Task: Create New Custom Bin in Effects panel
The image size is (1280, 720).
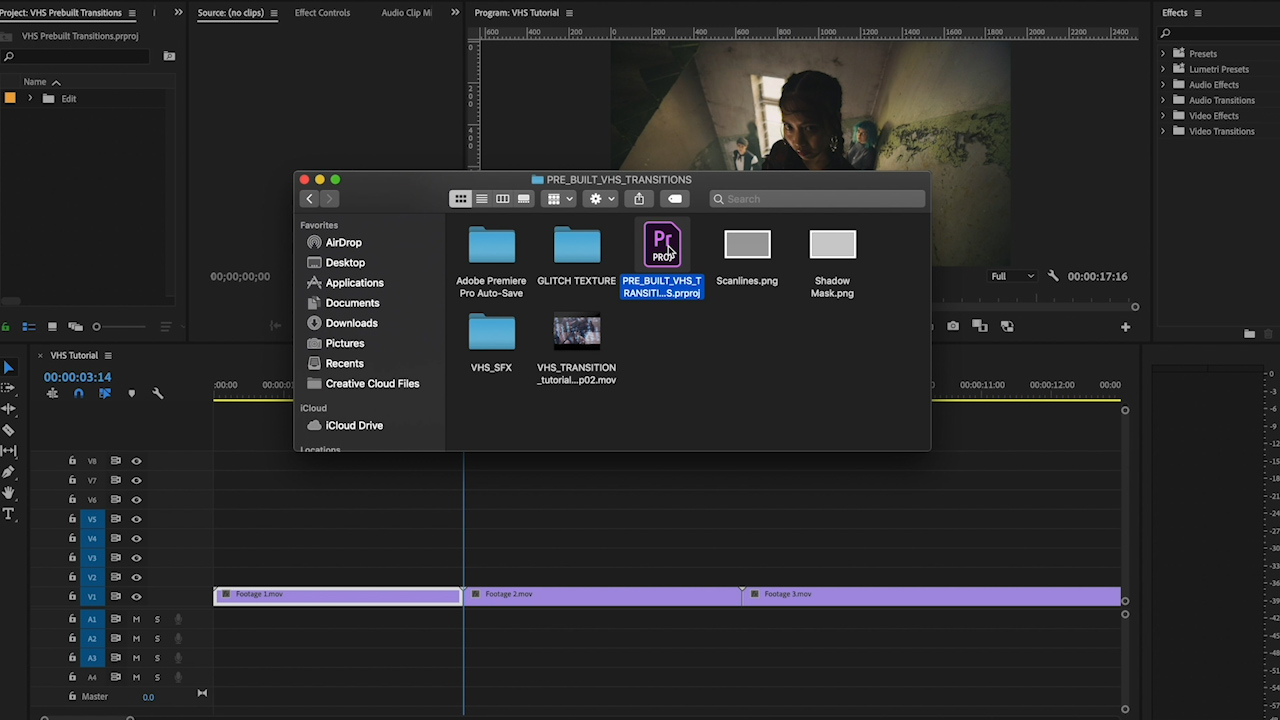Action: coord(1249,334)
